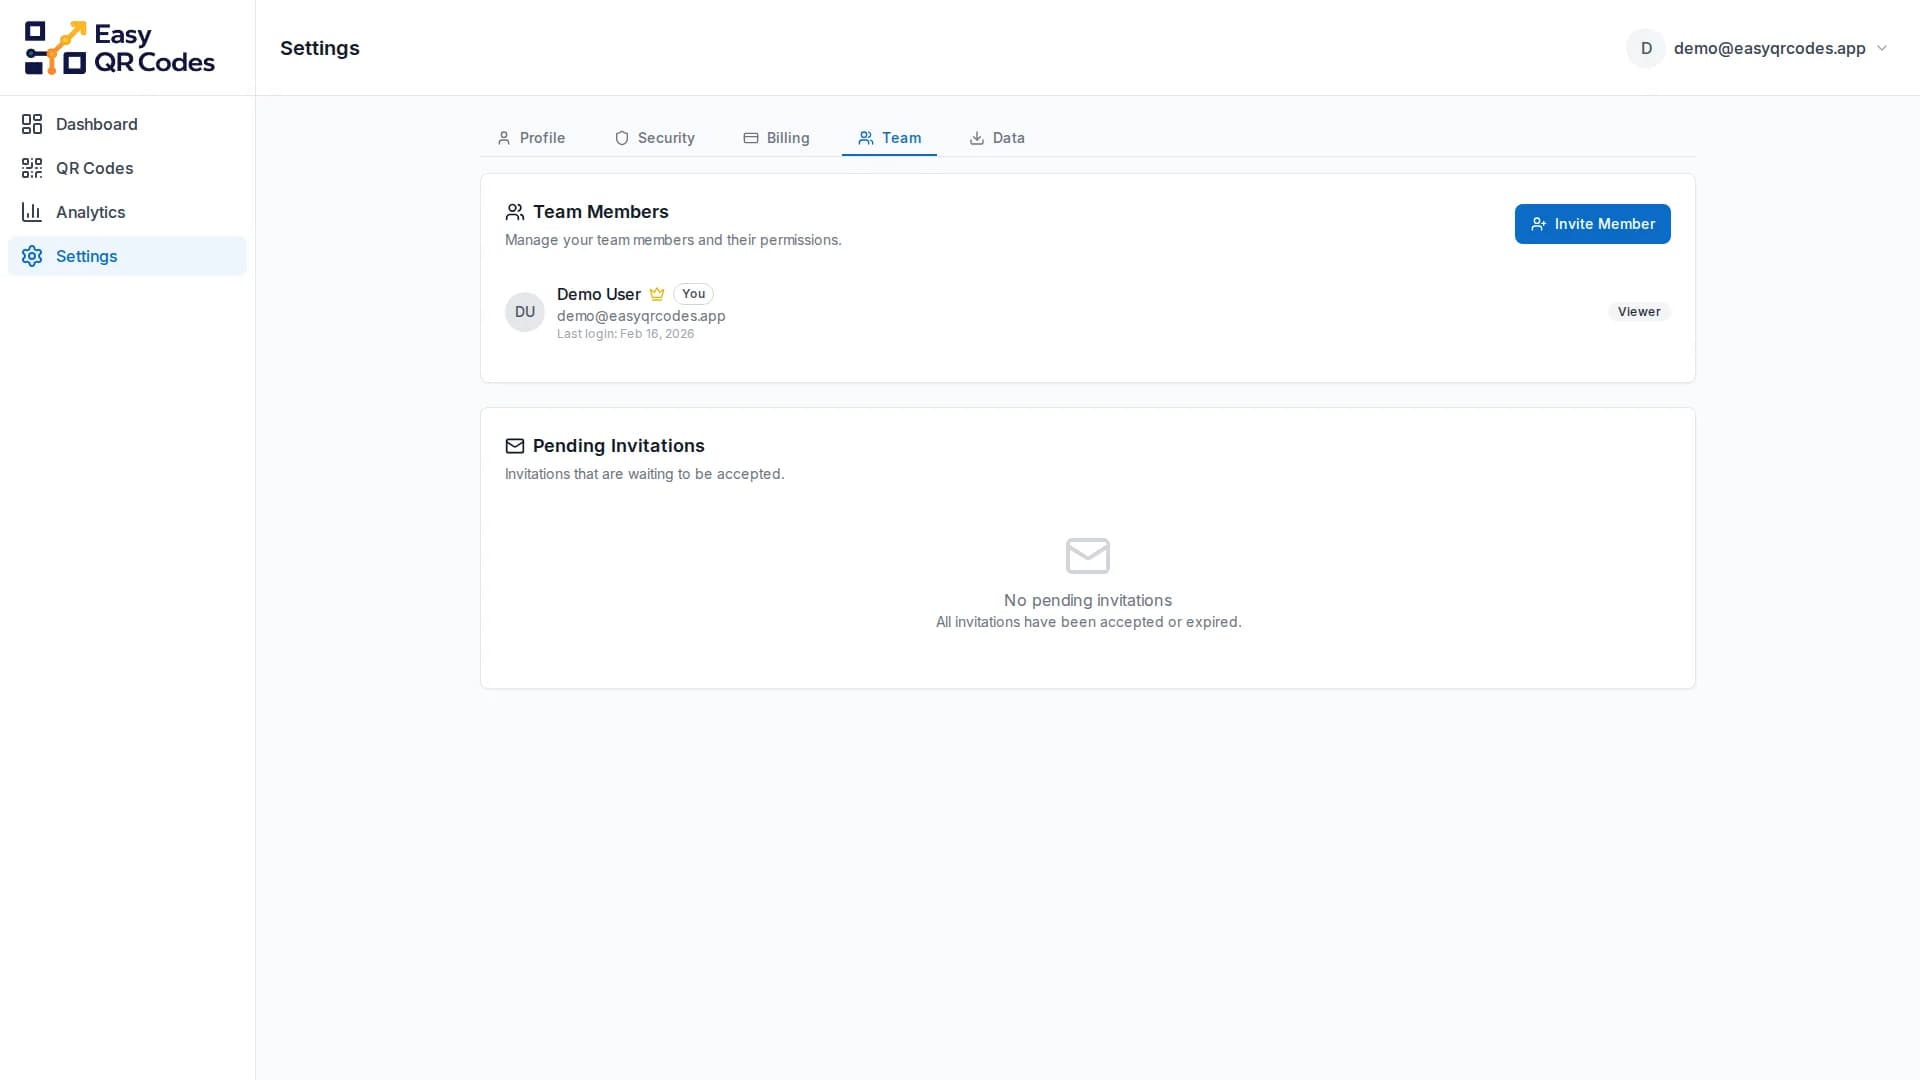Click the Pending Invitations heading
The height and width of the screenshot is (1080, 1920).
pyautogui.click(x=618, y=446)
